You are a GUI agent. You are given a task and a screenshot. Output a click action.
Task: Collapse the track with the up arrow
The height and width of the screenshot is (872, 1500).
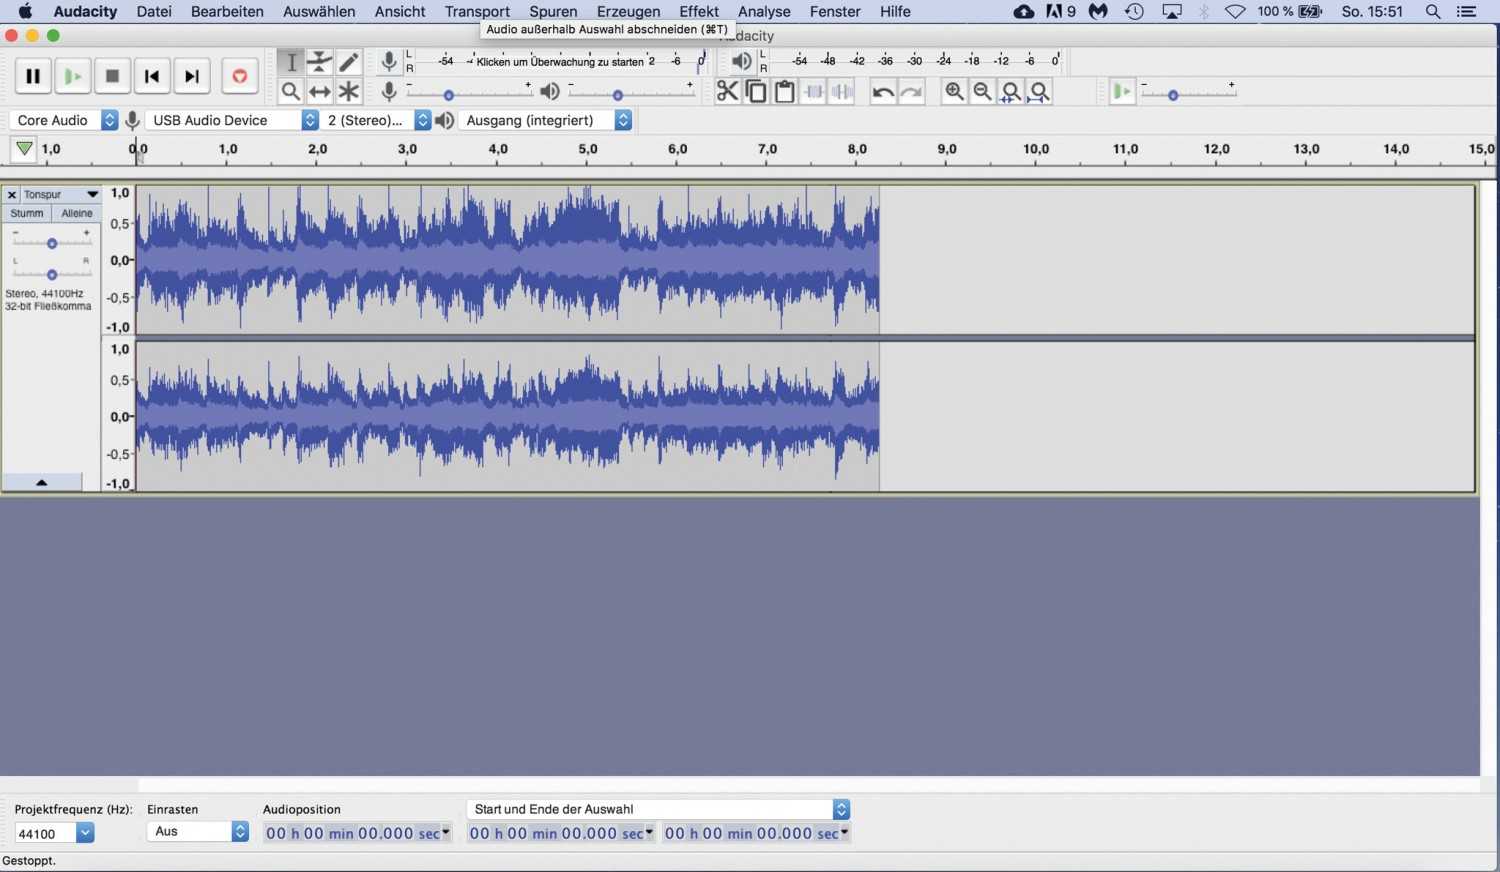point(42,482)
